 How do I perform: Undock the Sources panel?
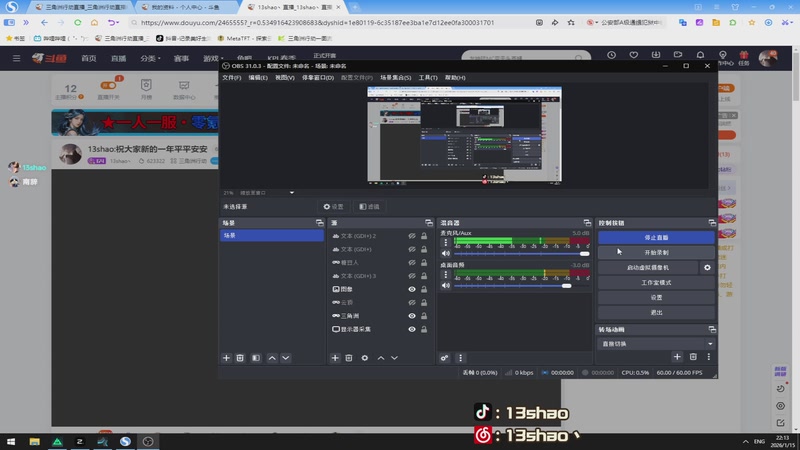429,223
